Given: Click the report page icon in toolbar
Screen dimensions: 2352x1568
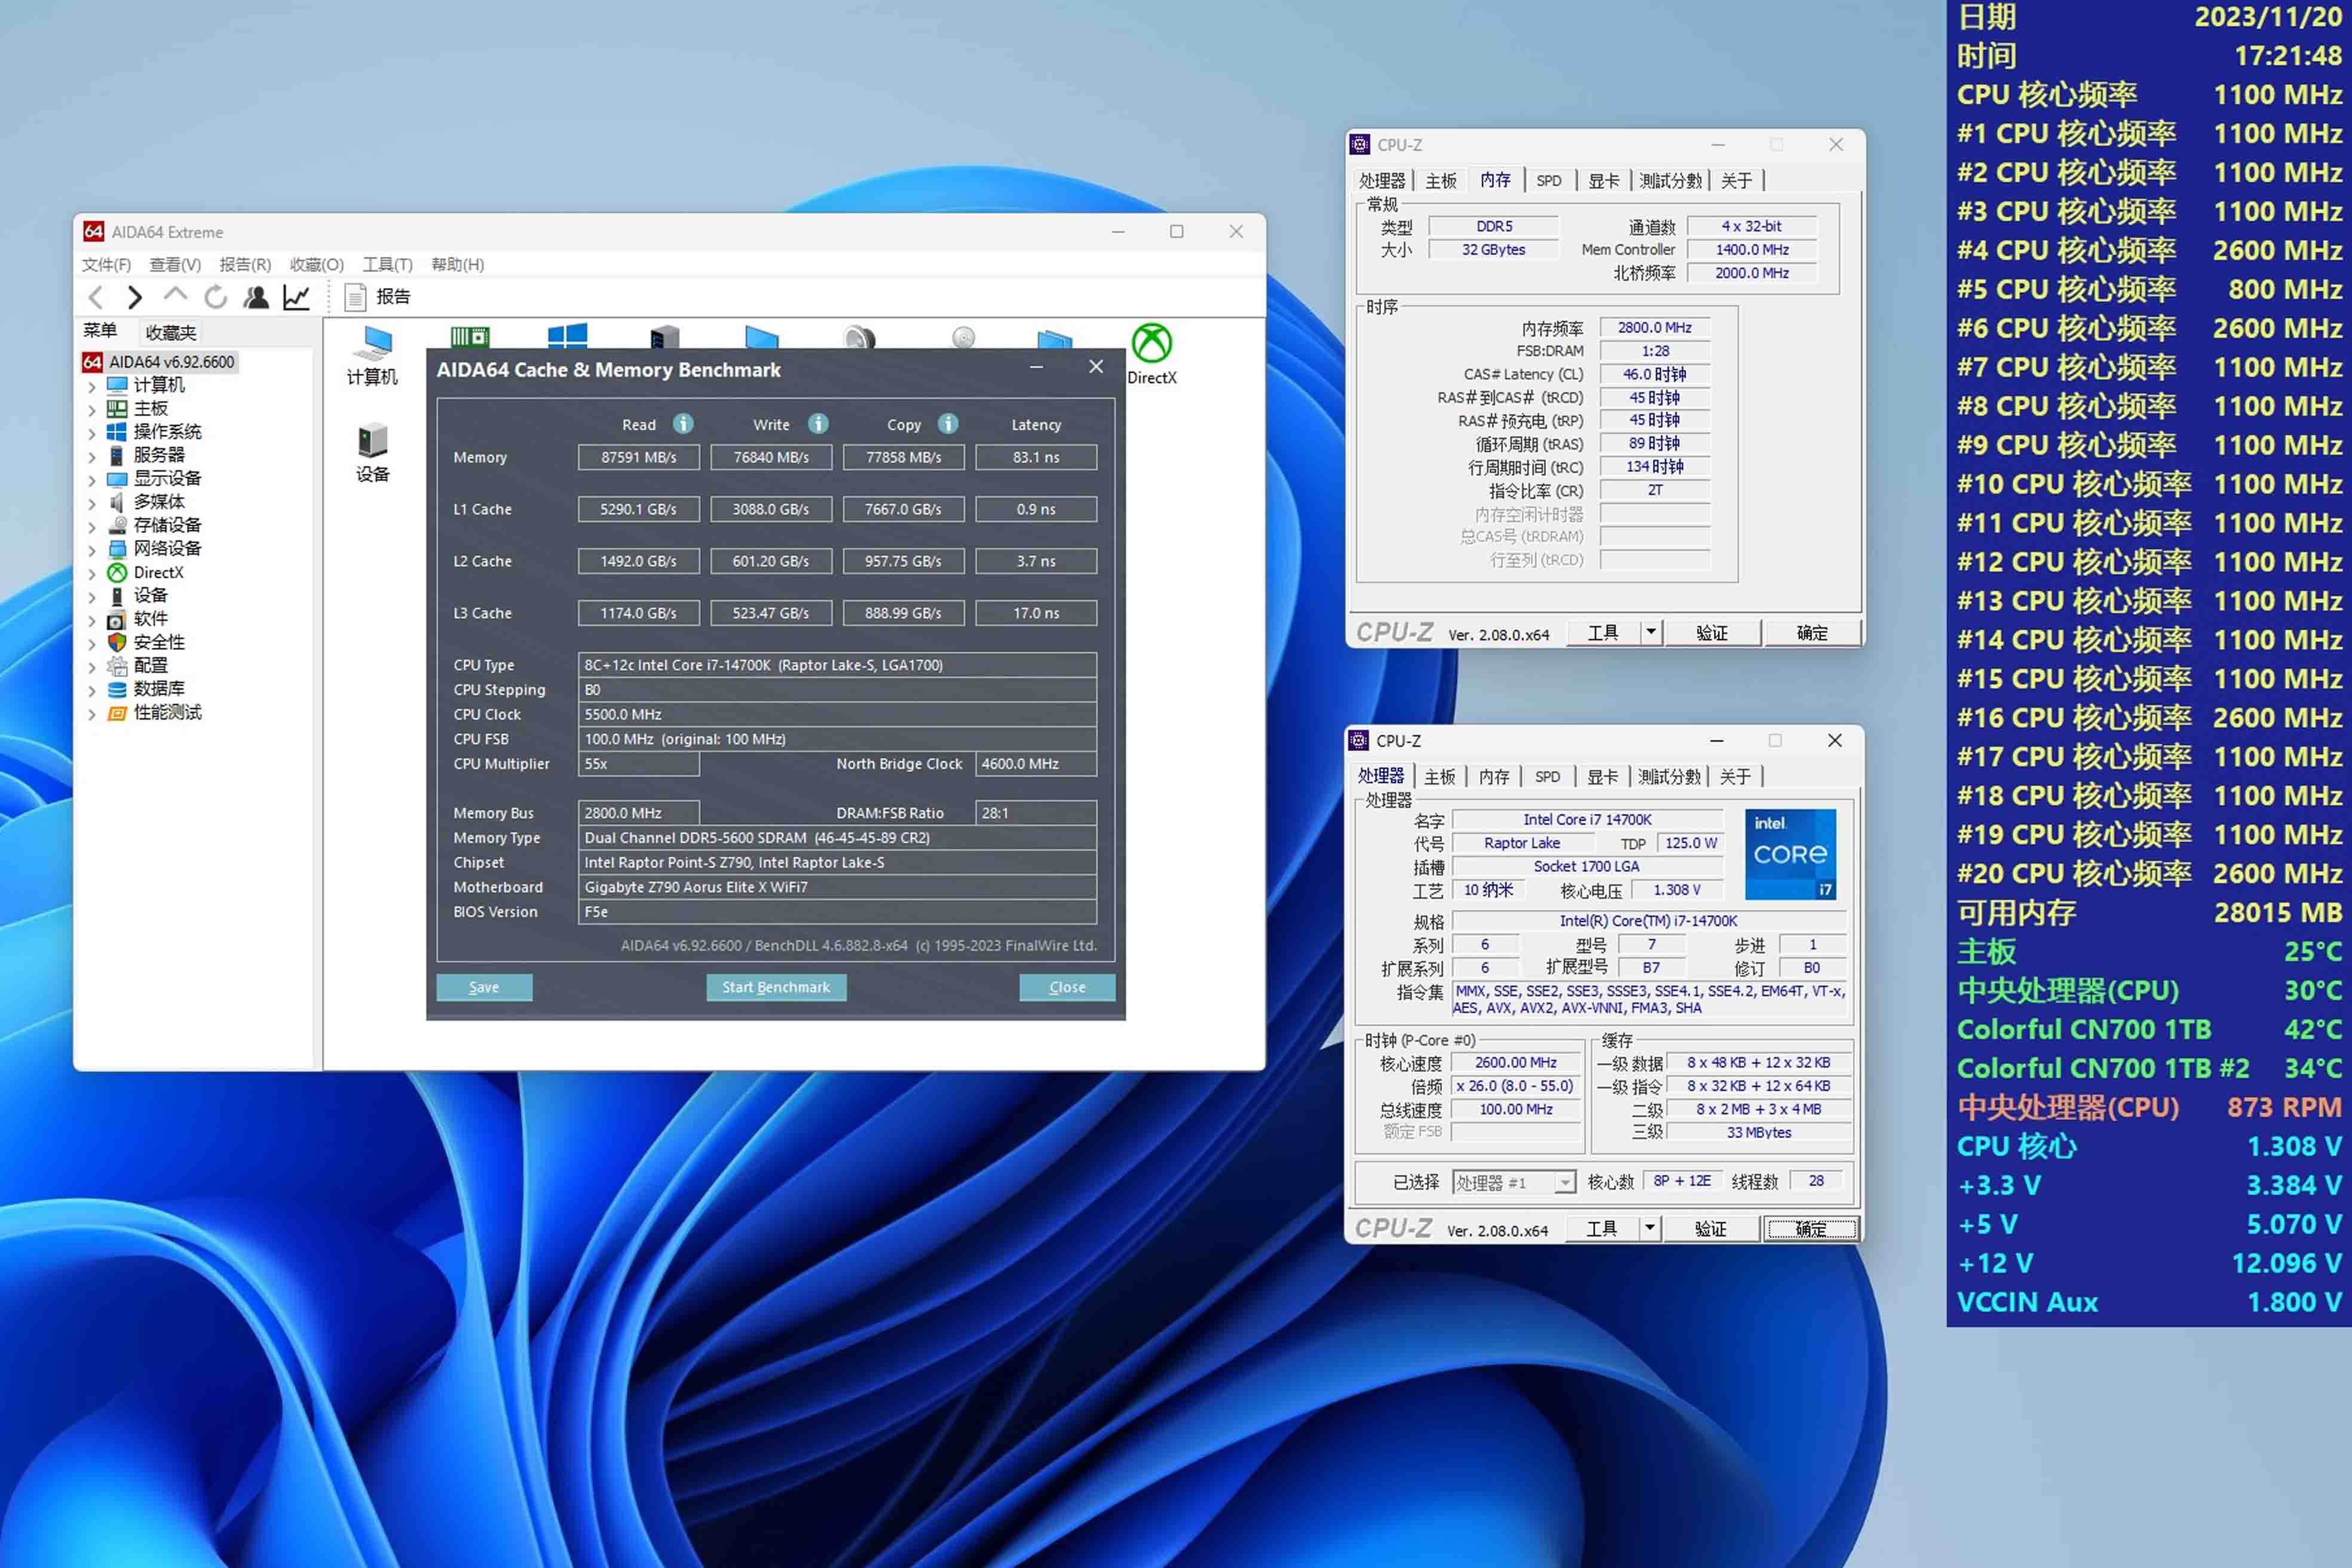Looking at the screenshot, I should tap(355, 297).
